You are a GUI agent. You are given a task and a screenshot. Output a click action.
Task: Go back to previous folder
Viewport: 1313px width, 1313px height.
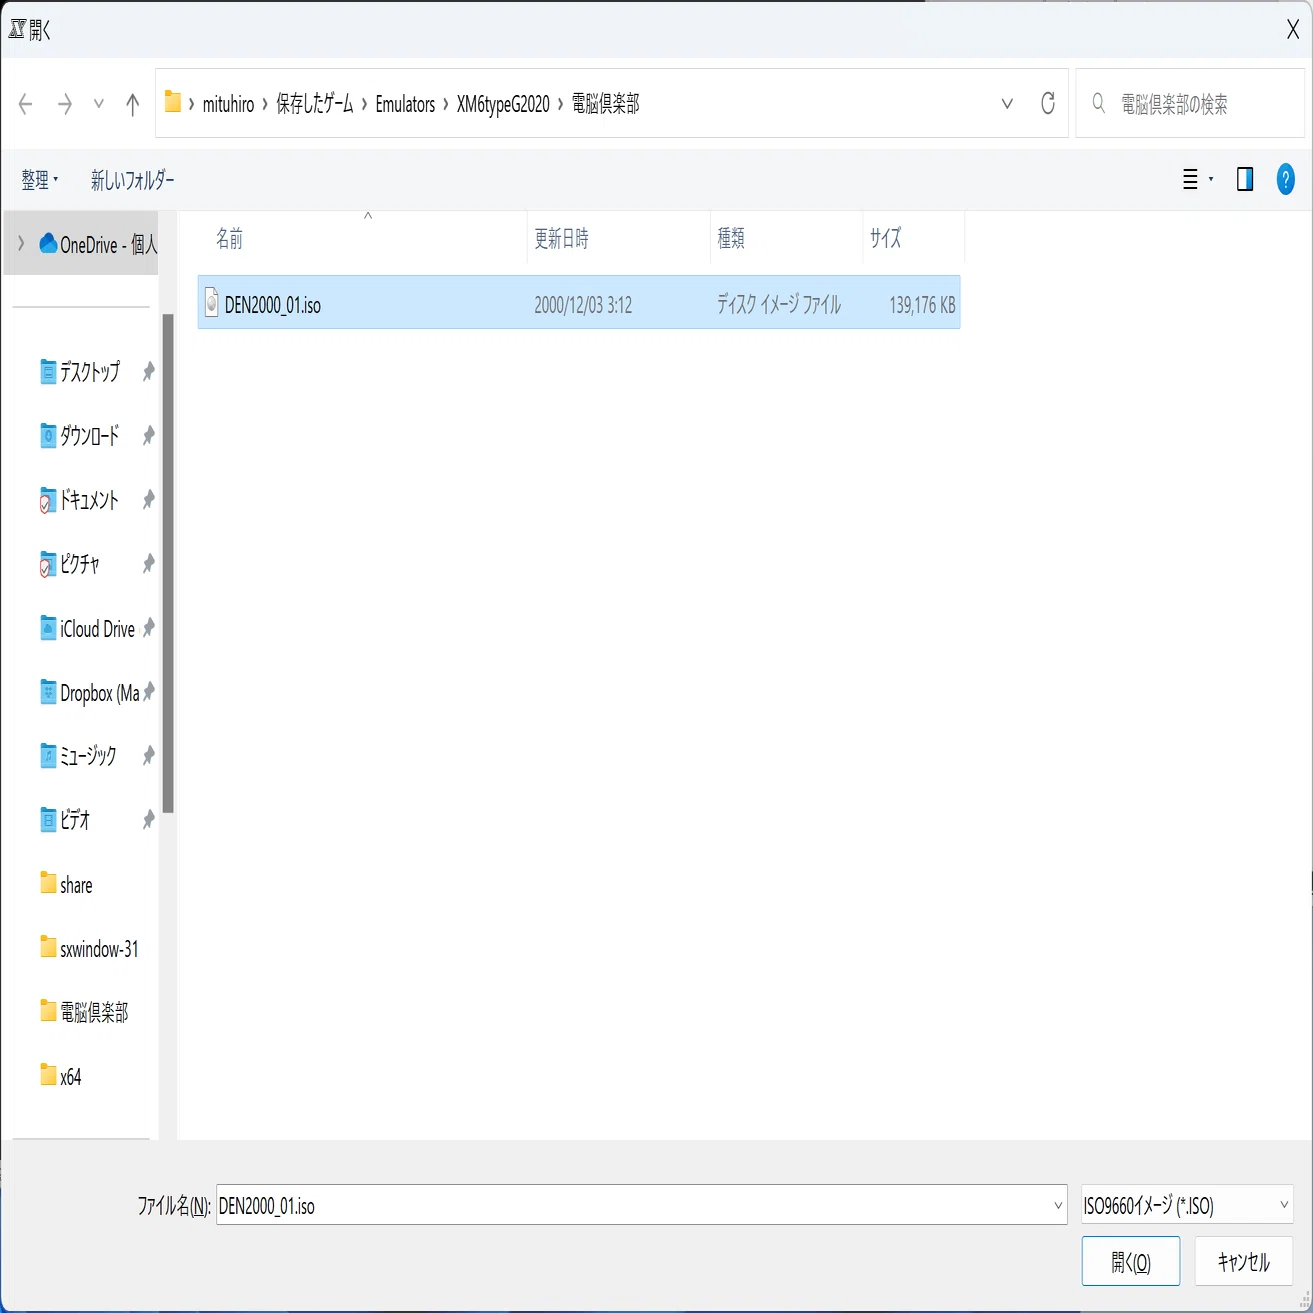tap(26, 104)
